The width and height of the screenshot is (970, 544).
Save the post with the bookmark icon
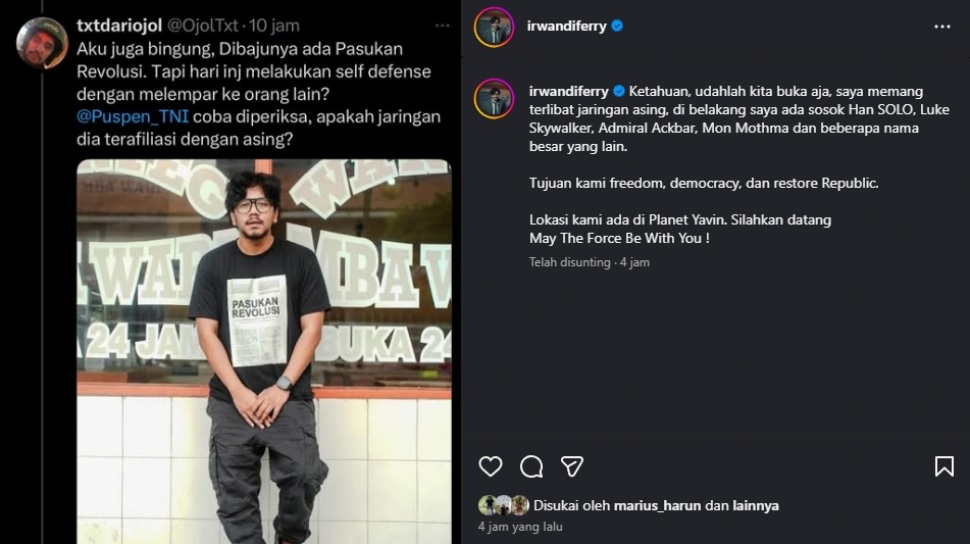(x=944, y=466)
